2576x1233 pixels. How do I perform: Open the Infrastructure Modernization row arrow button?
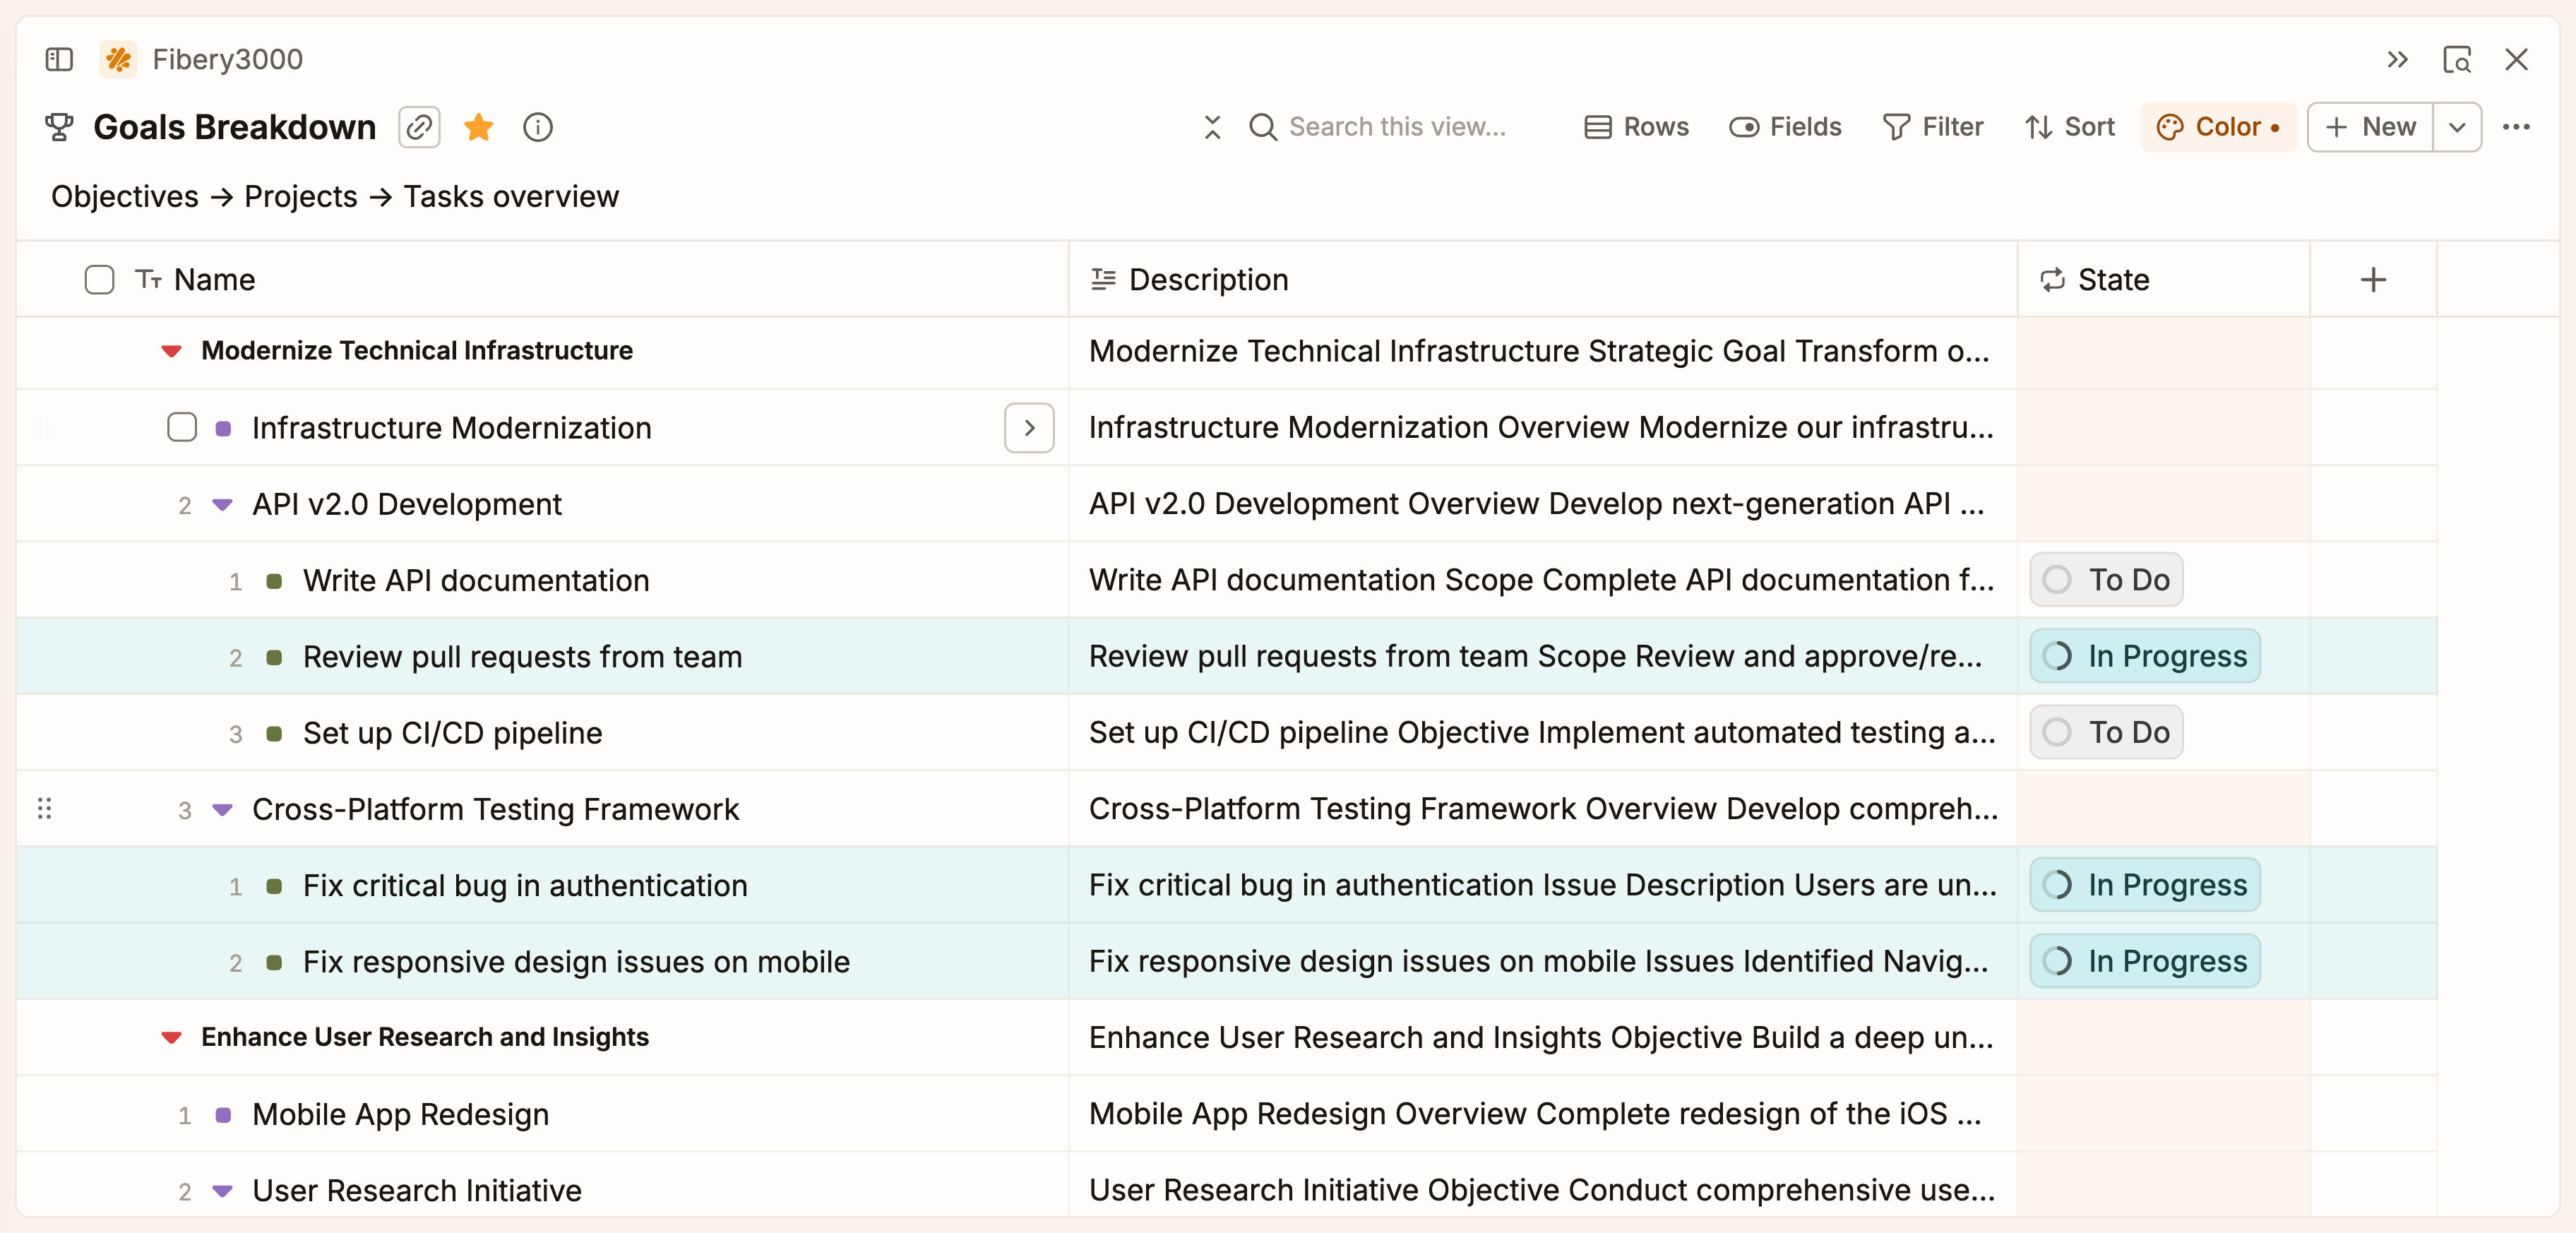[x=1029, y=428]
